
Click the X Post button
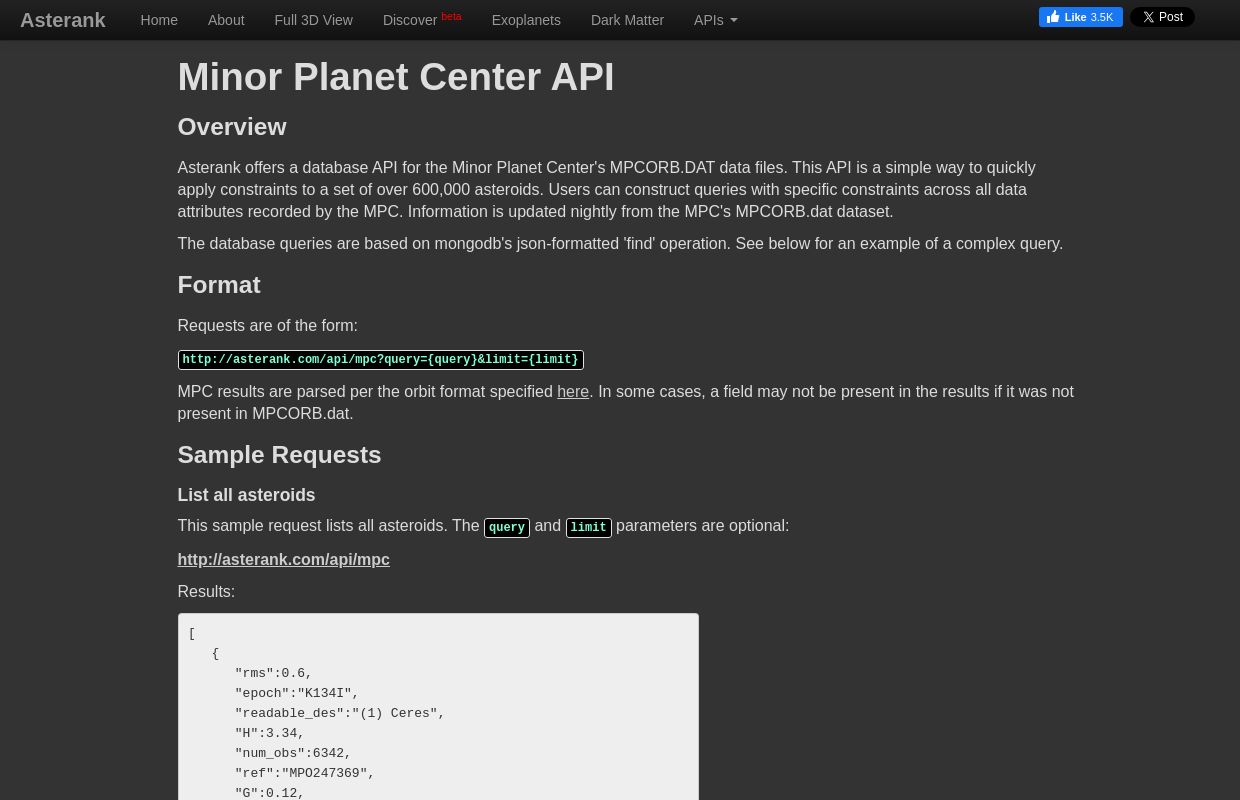[x=1162, y=17]
